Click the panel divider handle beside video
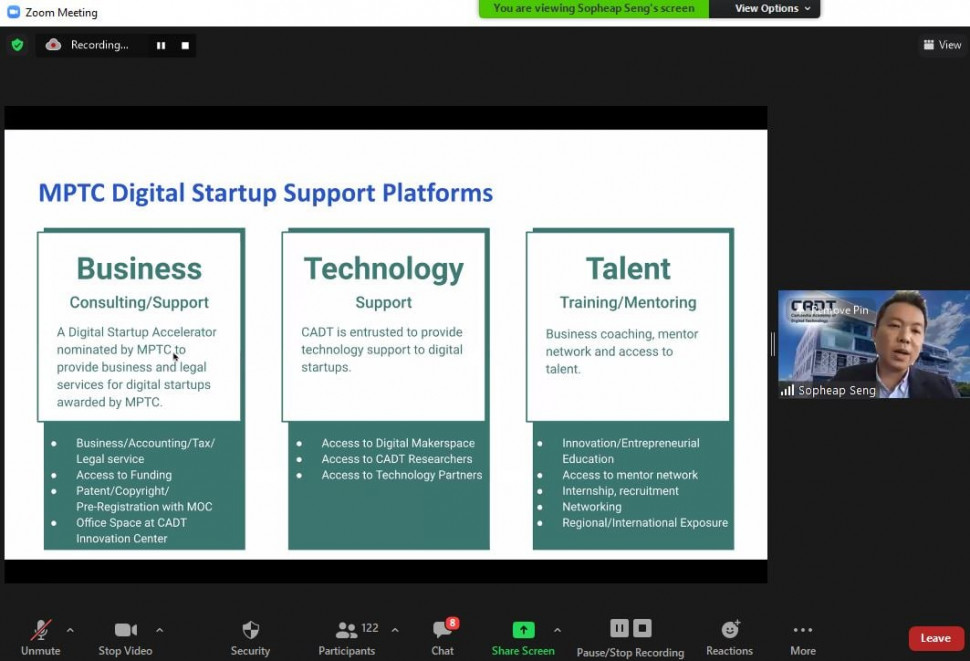Screen dimensions: 970x661 (773, 344)
